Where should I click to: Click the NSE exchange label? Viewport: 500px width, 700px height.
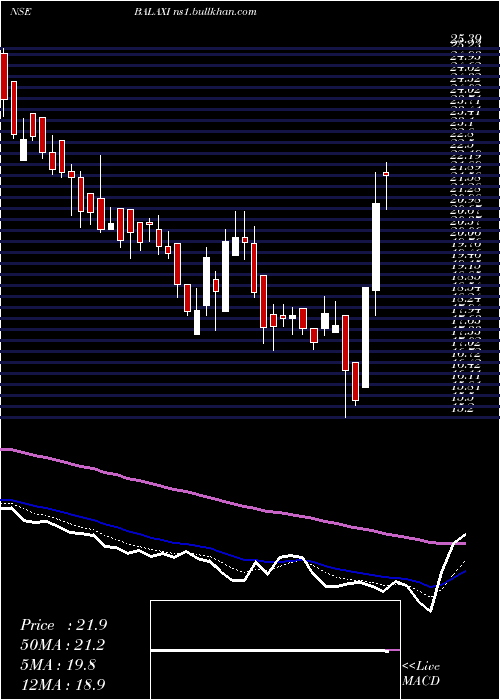(20, 12)
